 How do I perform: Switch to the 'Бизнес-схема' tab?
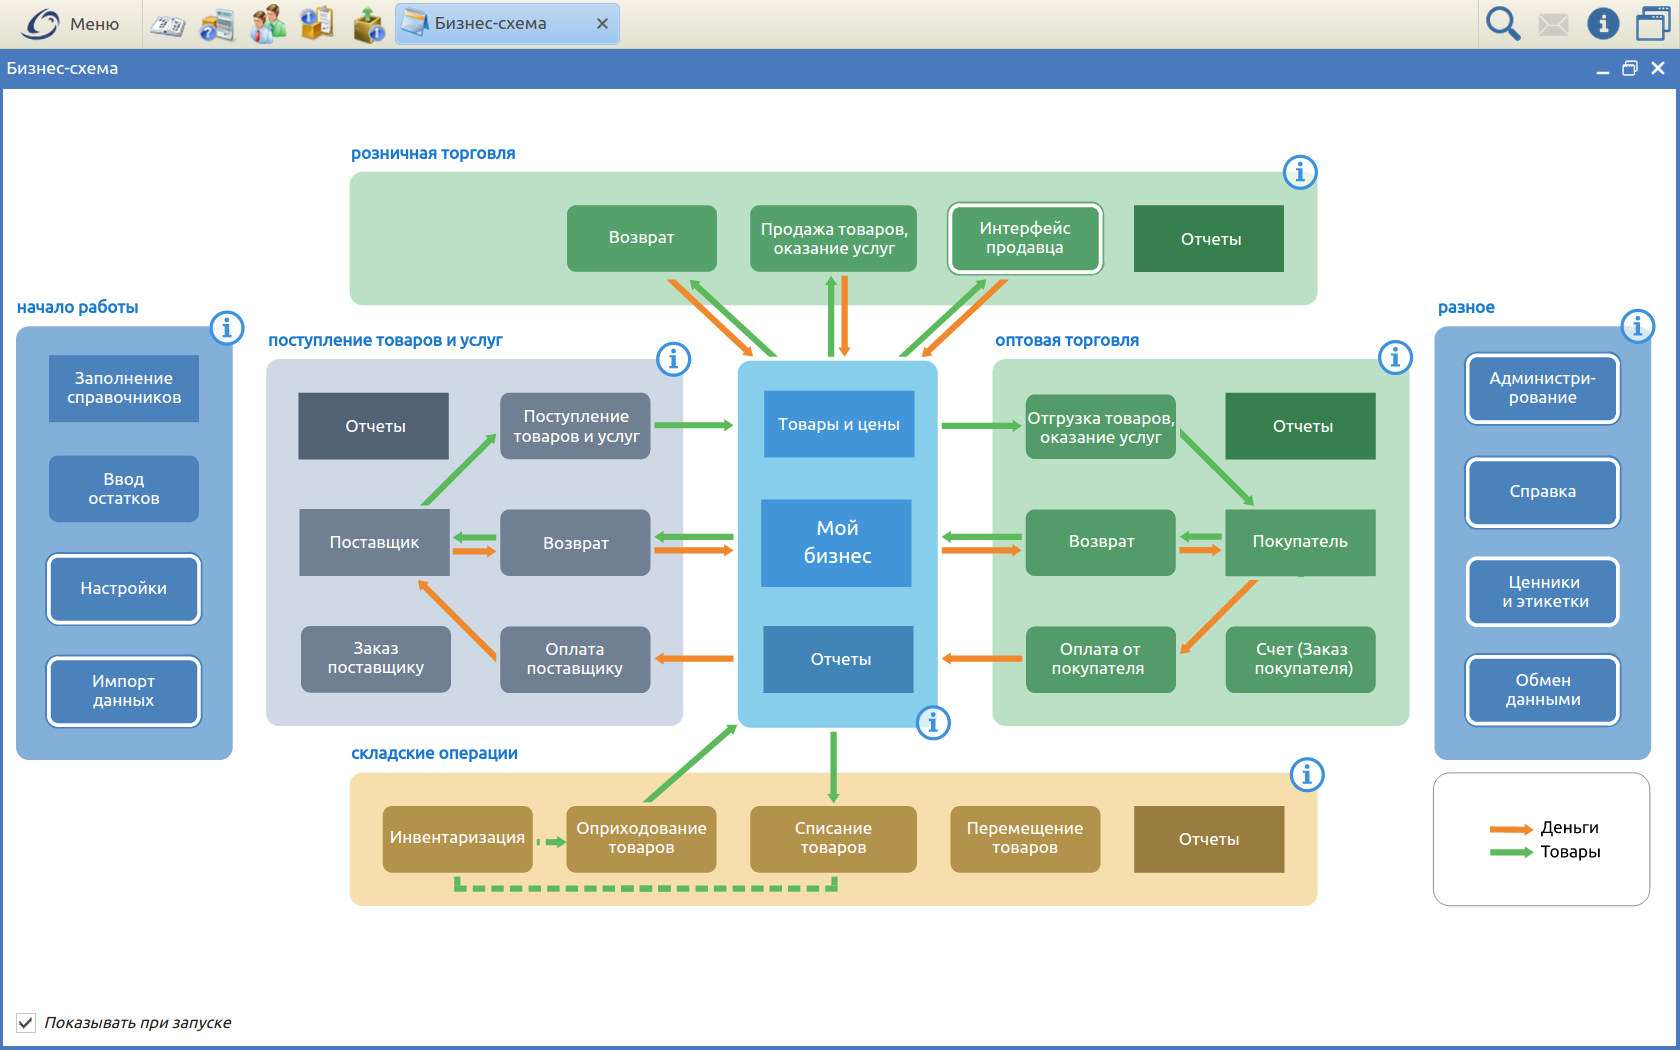click(490, 24)
